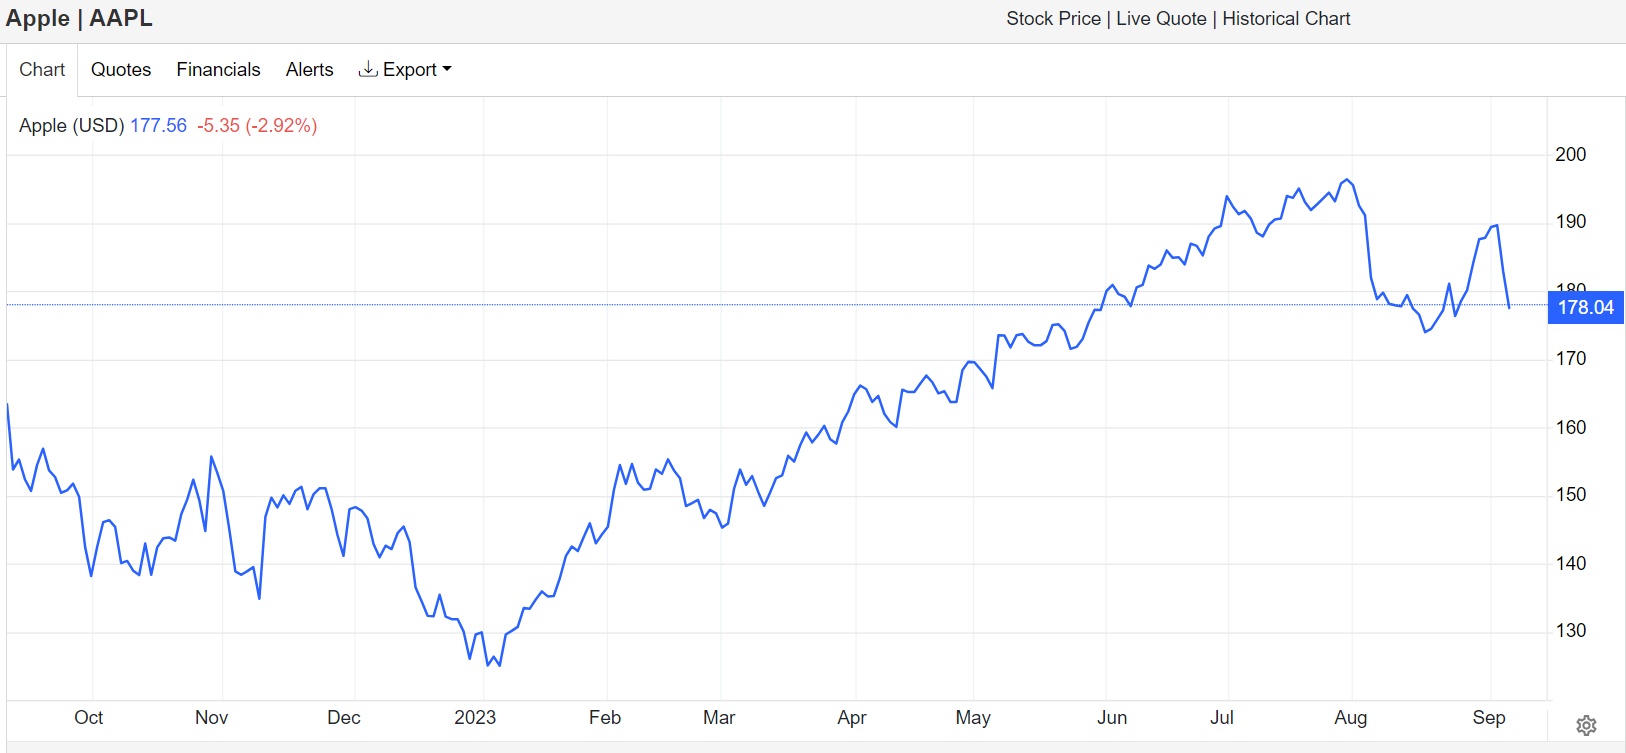Click the Nov label on time axis
The width and height of the screenshot is (1626, 753).
[x=212, y=718]
